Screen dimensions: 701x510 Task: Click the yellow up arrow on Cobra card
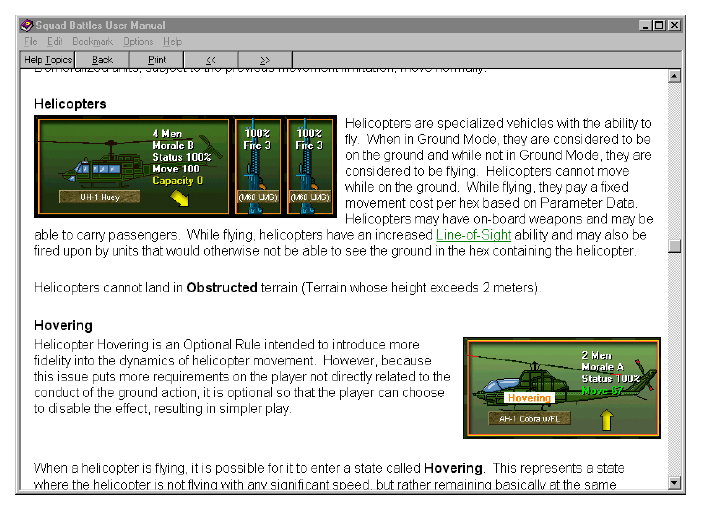click(x=606, y=420)
